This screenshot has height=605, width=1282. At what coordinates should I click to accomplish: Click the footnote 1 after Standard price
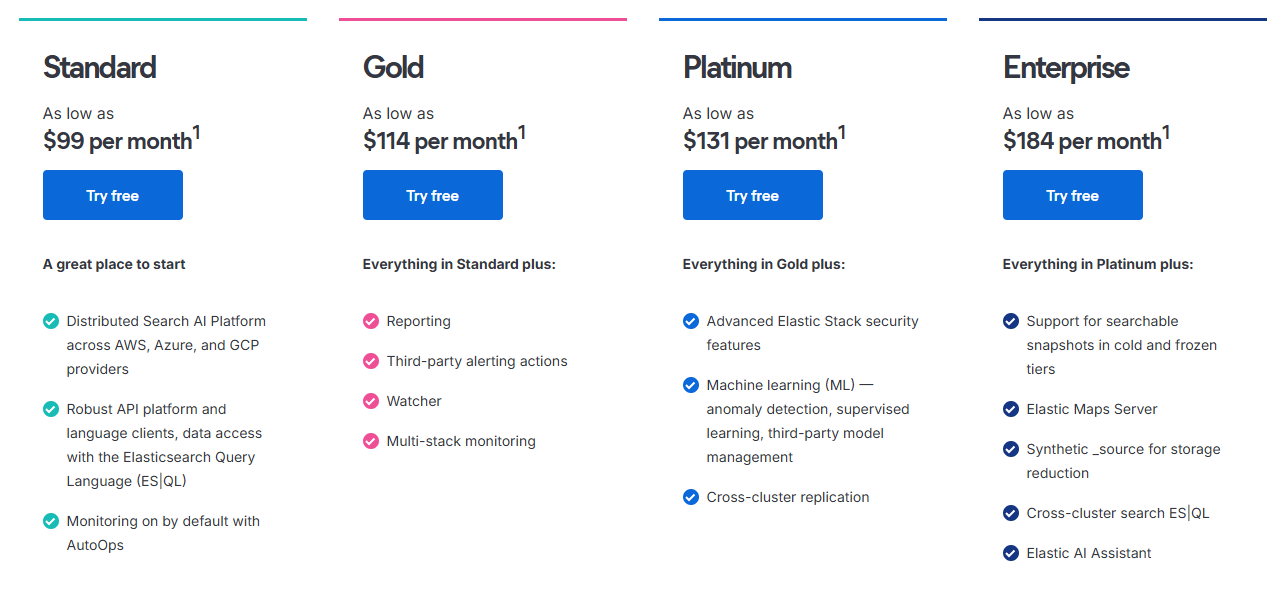(x=197, y=133)
